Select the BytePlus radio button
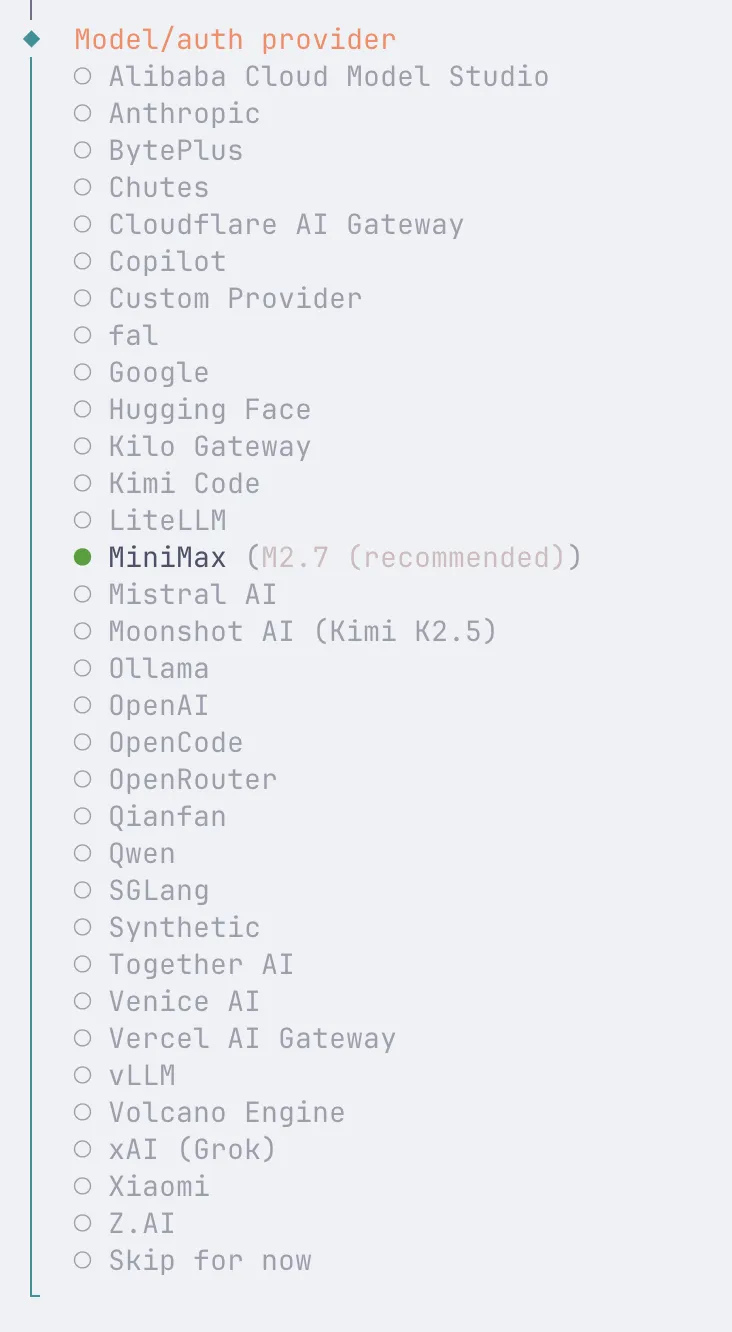 [83, 151]
